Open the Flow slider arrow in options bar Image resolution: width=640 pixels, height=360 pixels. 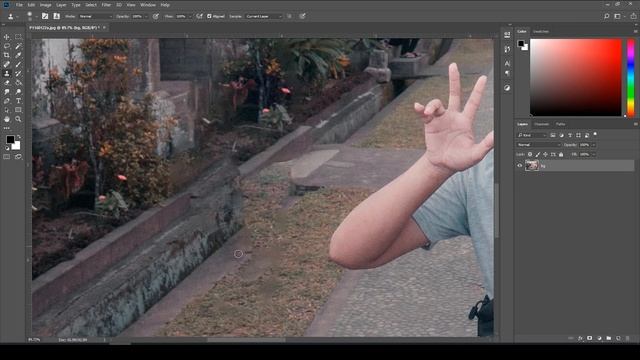pos(190,17)
